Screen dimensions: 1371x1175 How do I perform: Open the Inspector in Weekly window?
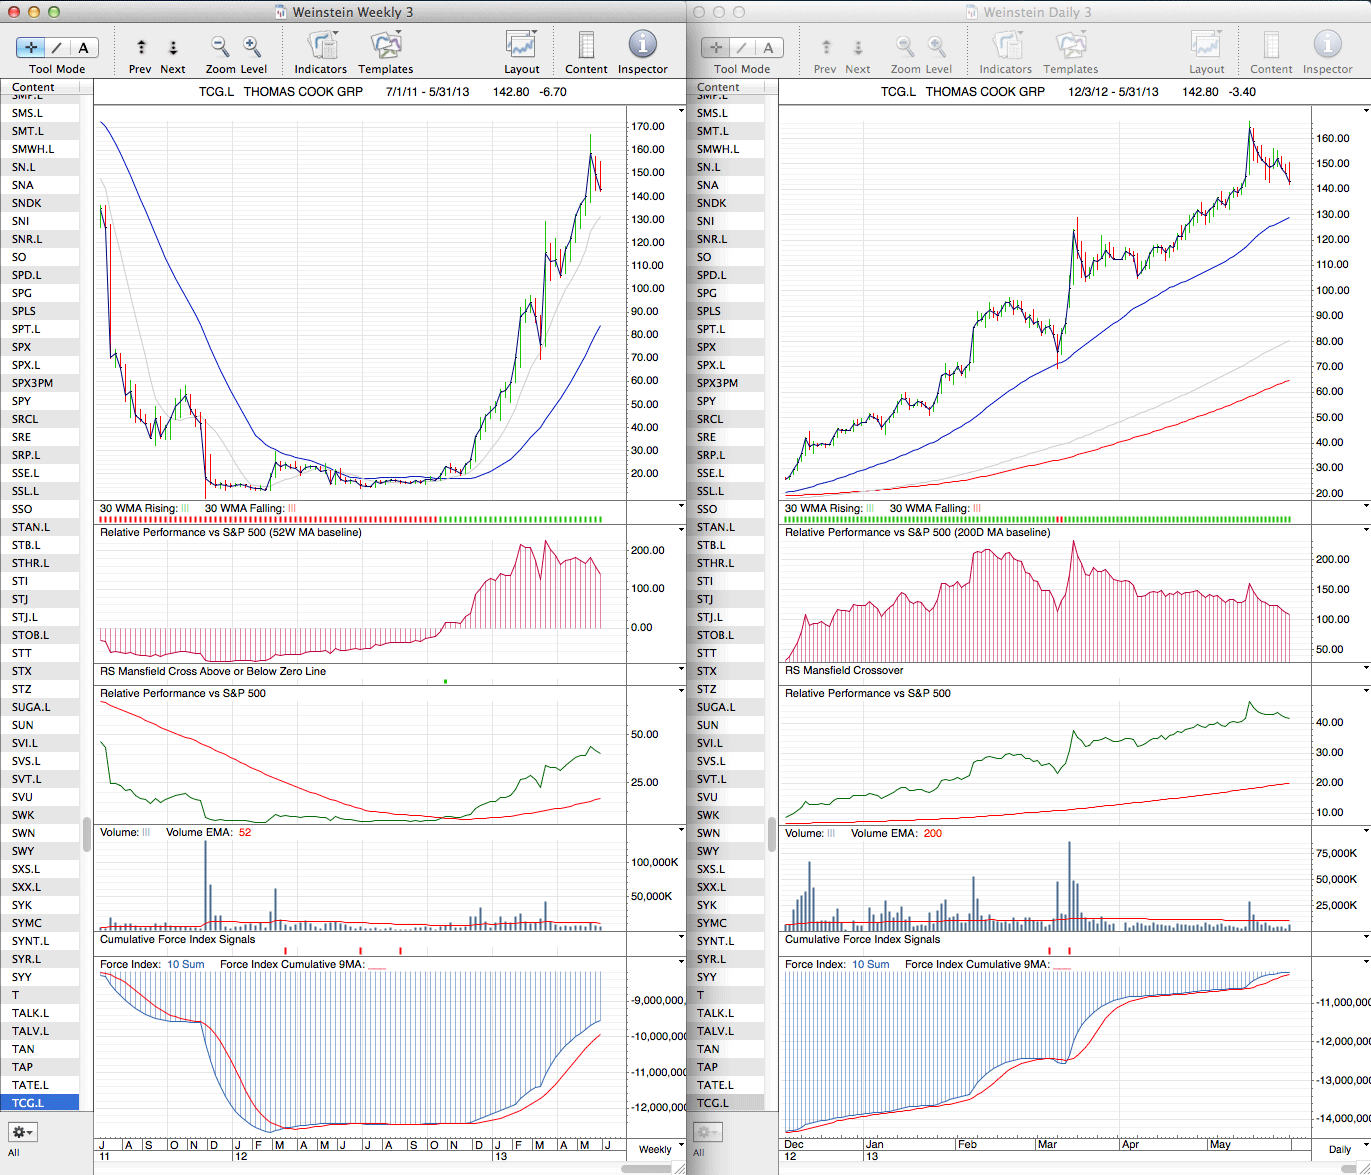pyautogui.click(x=642, y=47)
